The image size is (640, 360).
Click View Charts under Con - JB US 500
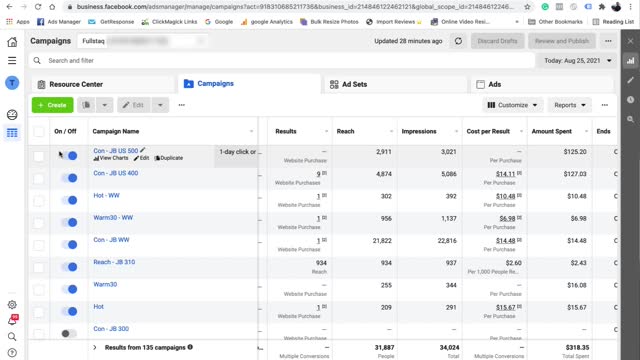click(x=111, y=158)
